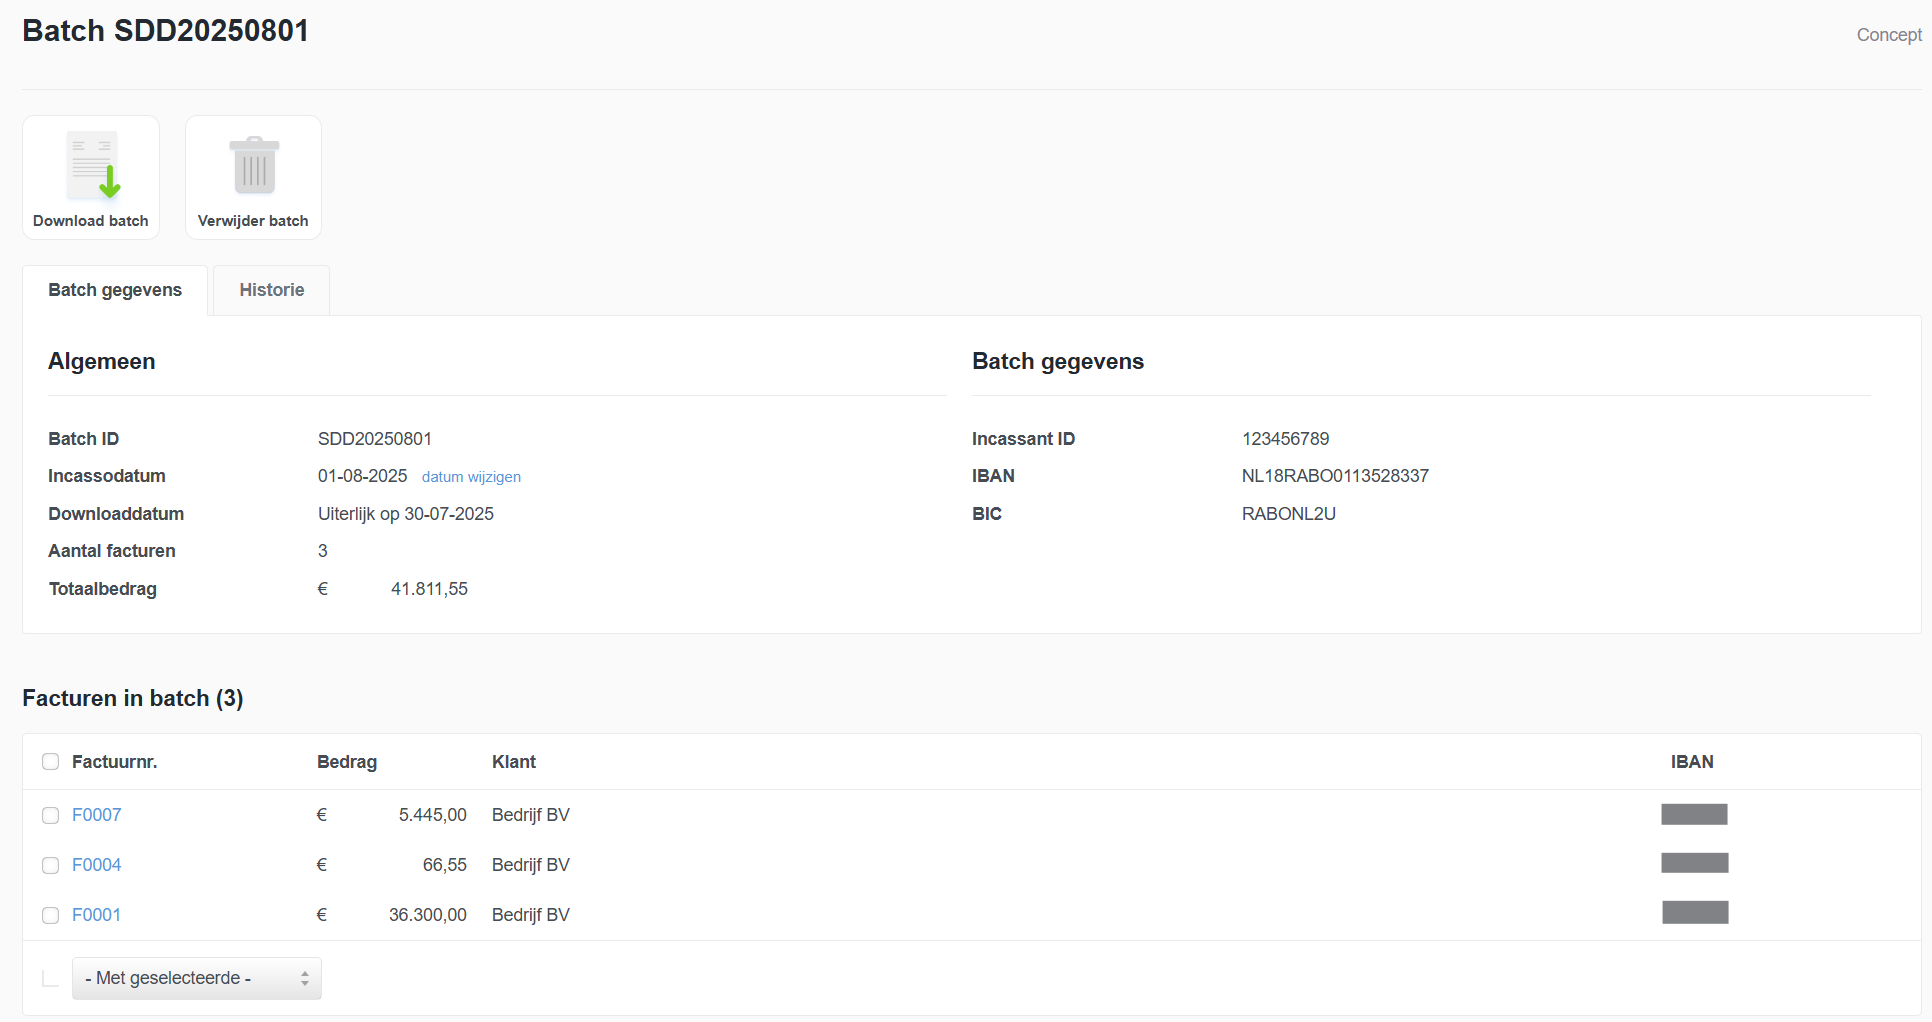The height and width of the screenshot is (1022, 1932).
Task: Click the Klant column header
Action: [513, 762]
